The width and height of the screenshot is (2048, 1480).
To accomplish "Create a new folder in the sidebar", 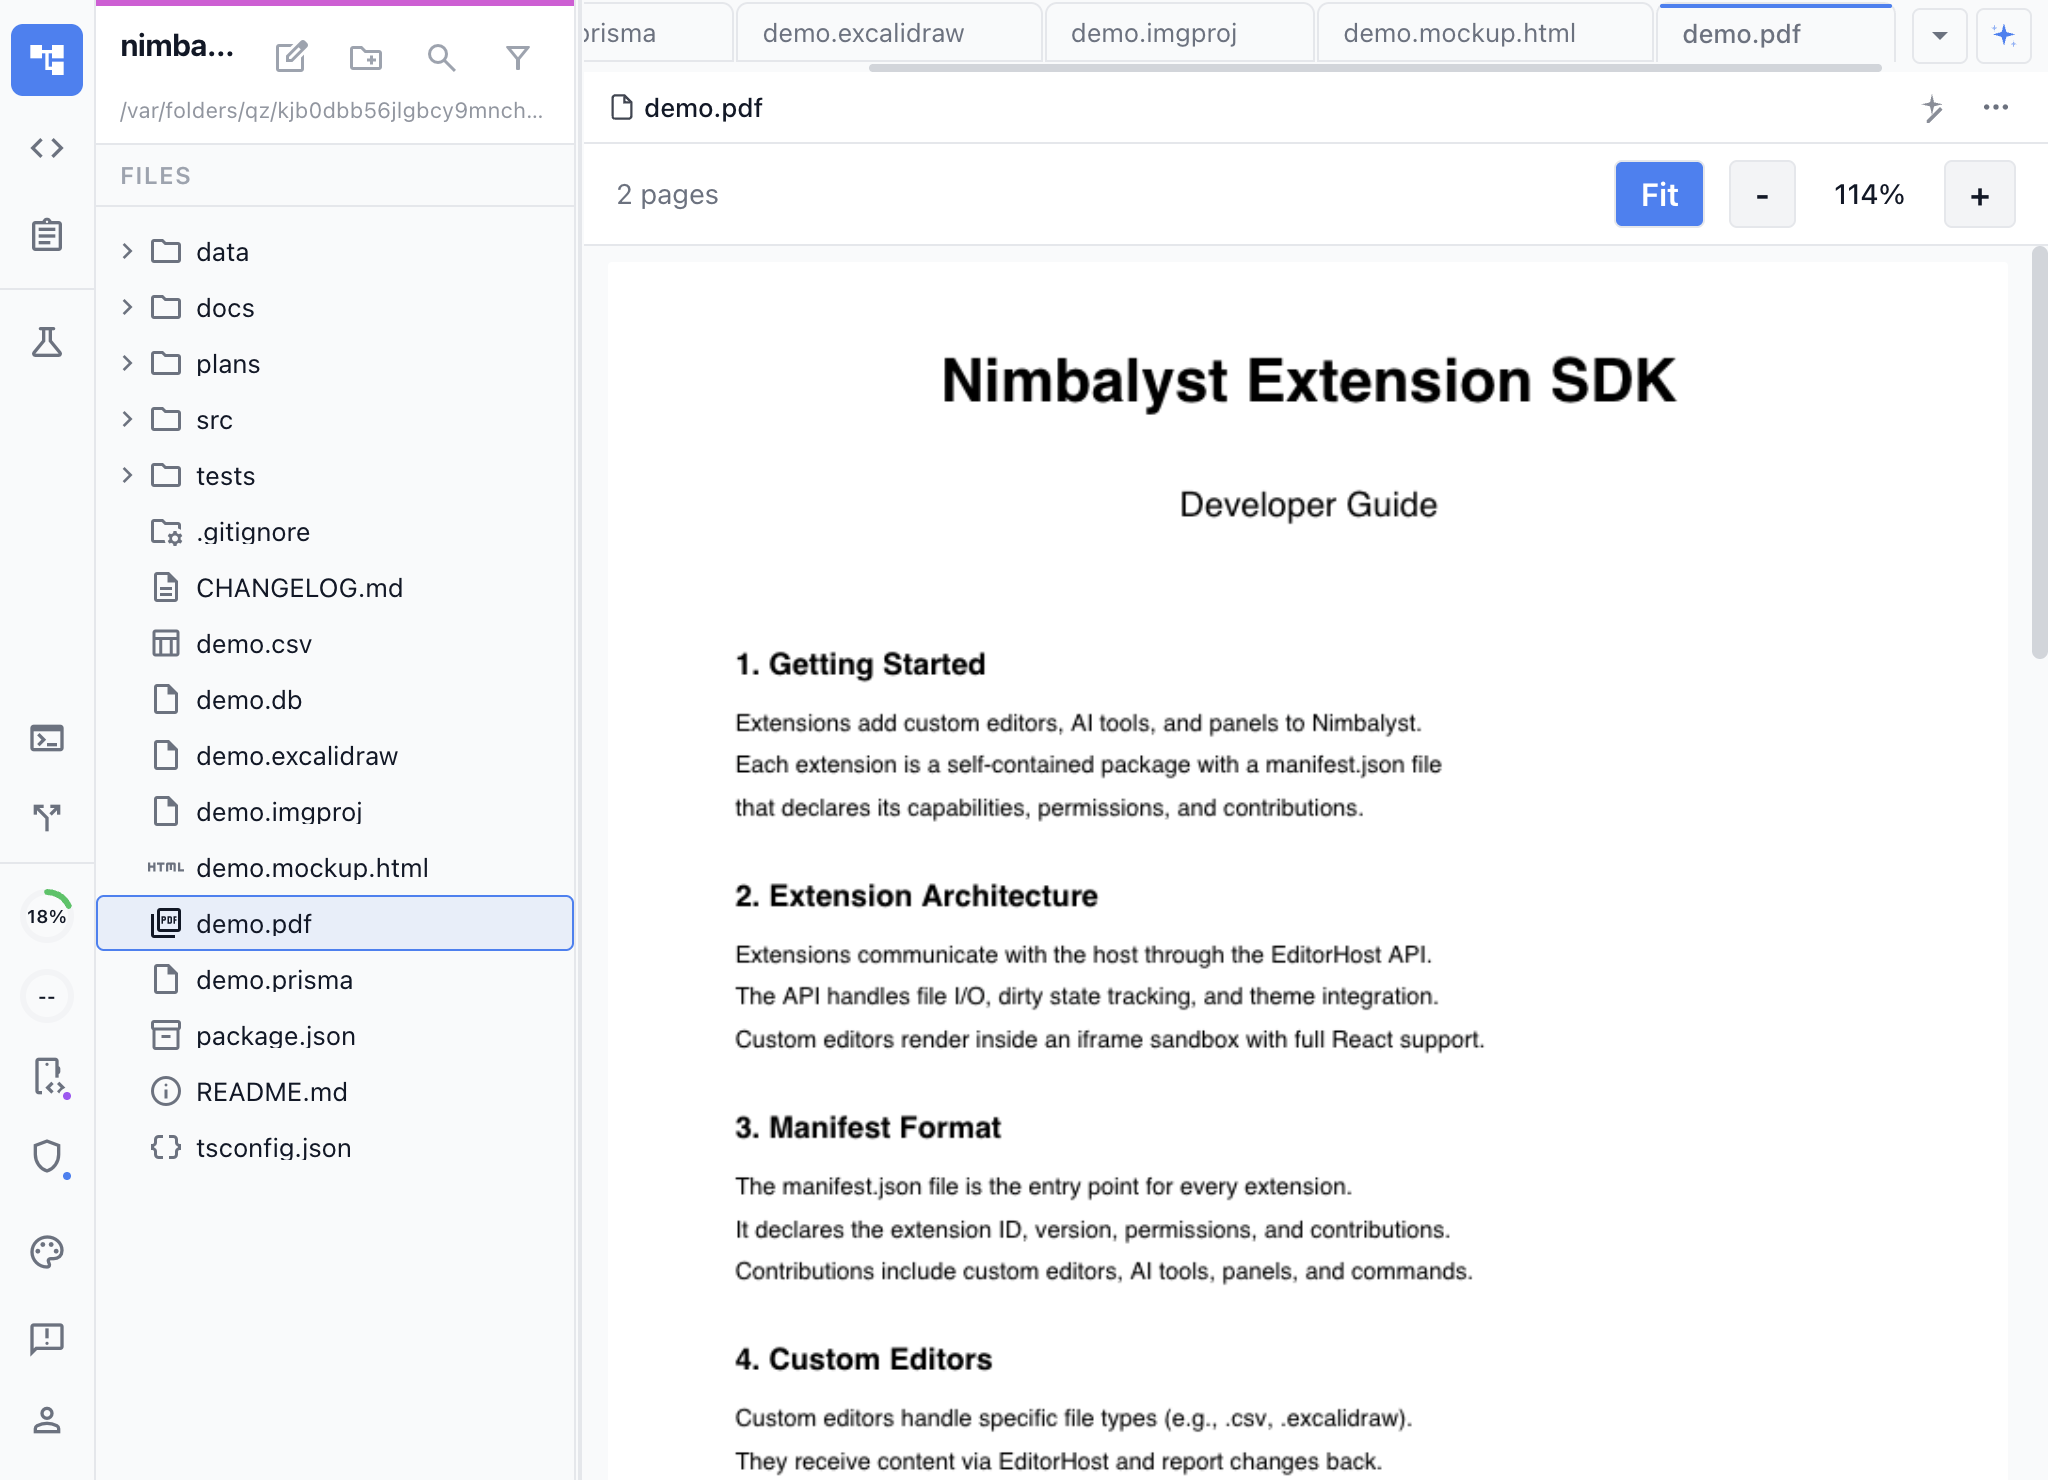I will (x=366, y=58).
